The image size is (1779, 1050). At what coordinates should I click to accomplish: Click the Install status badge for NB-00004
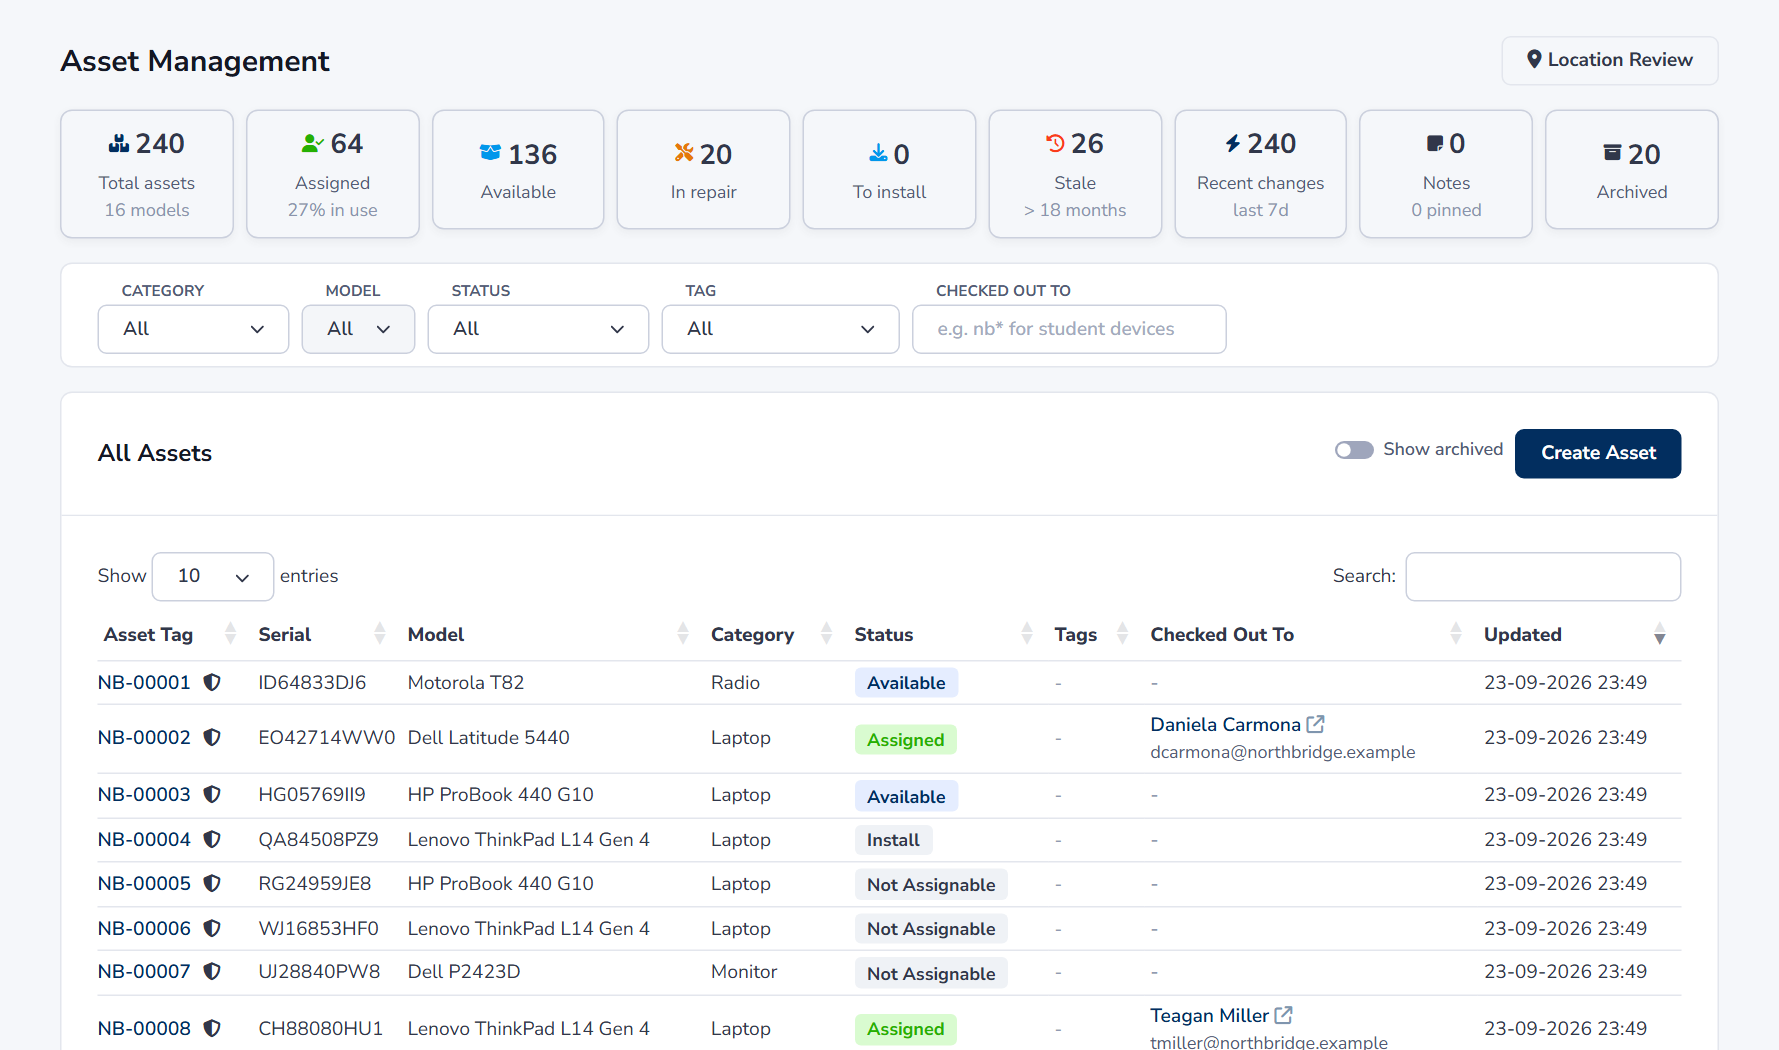pos(893,840)
